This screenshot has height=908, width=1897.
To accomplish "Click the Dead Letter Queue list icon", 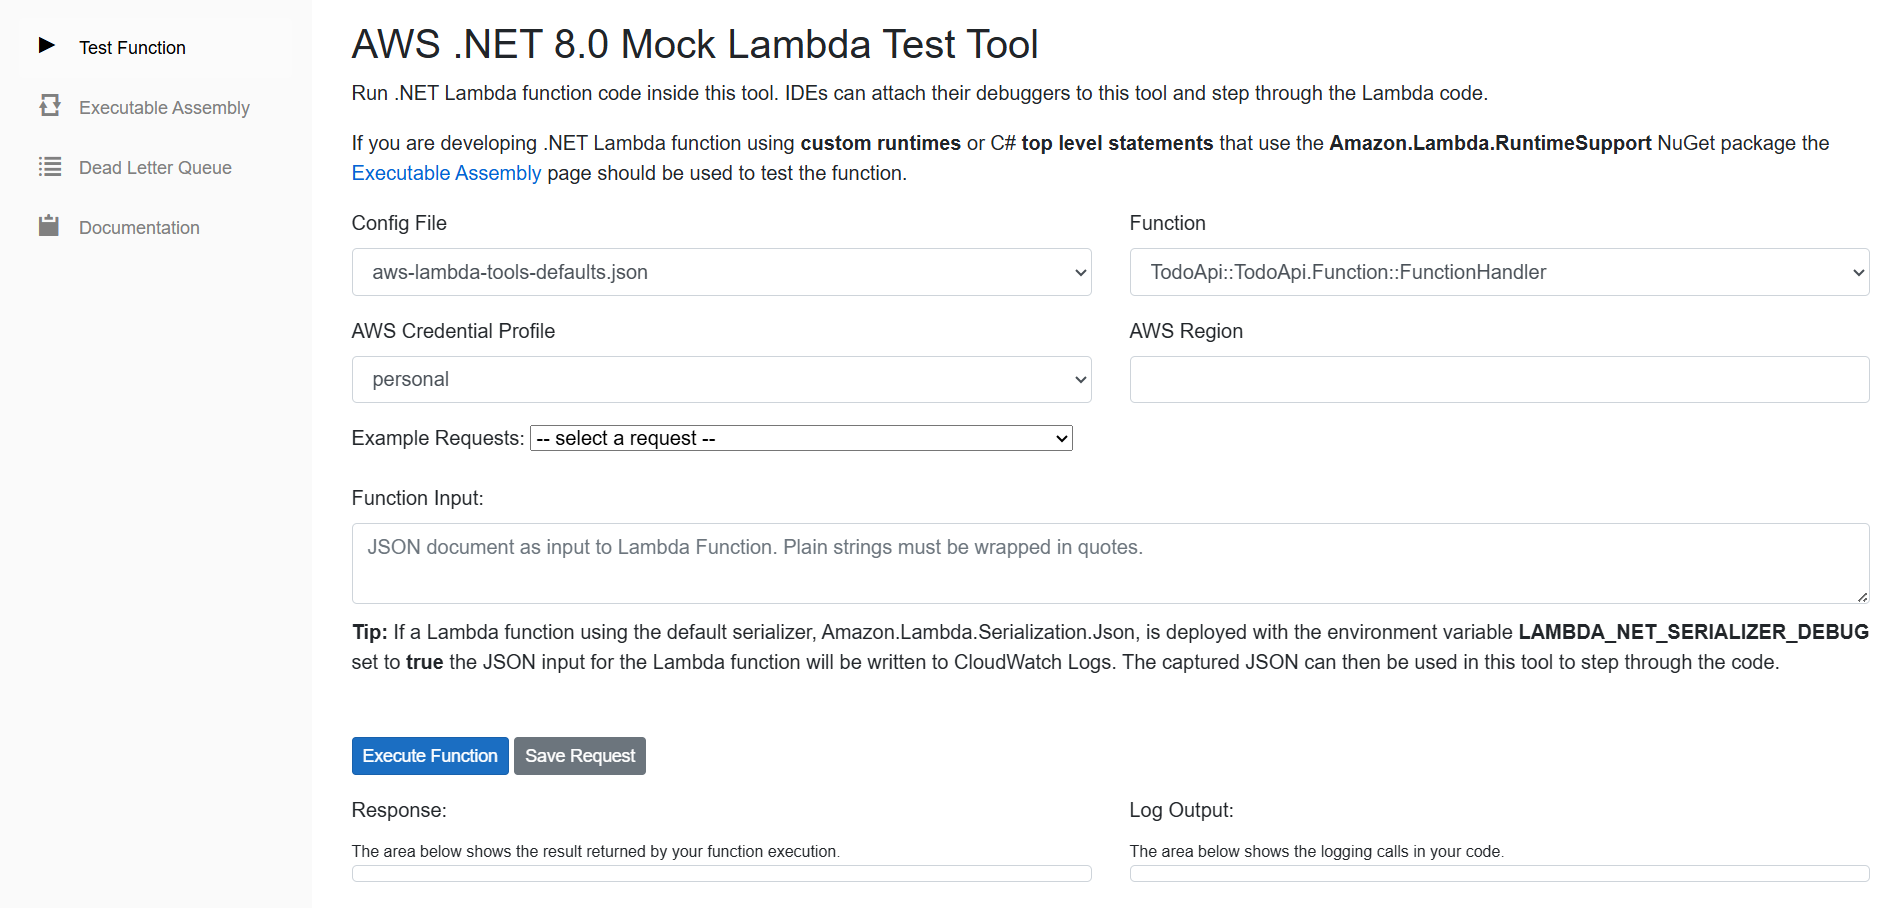I will 49,166.
